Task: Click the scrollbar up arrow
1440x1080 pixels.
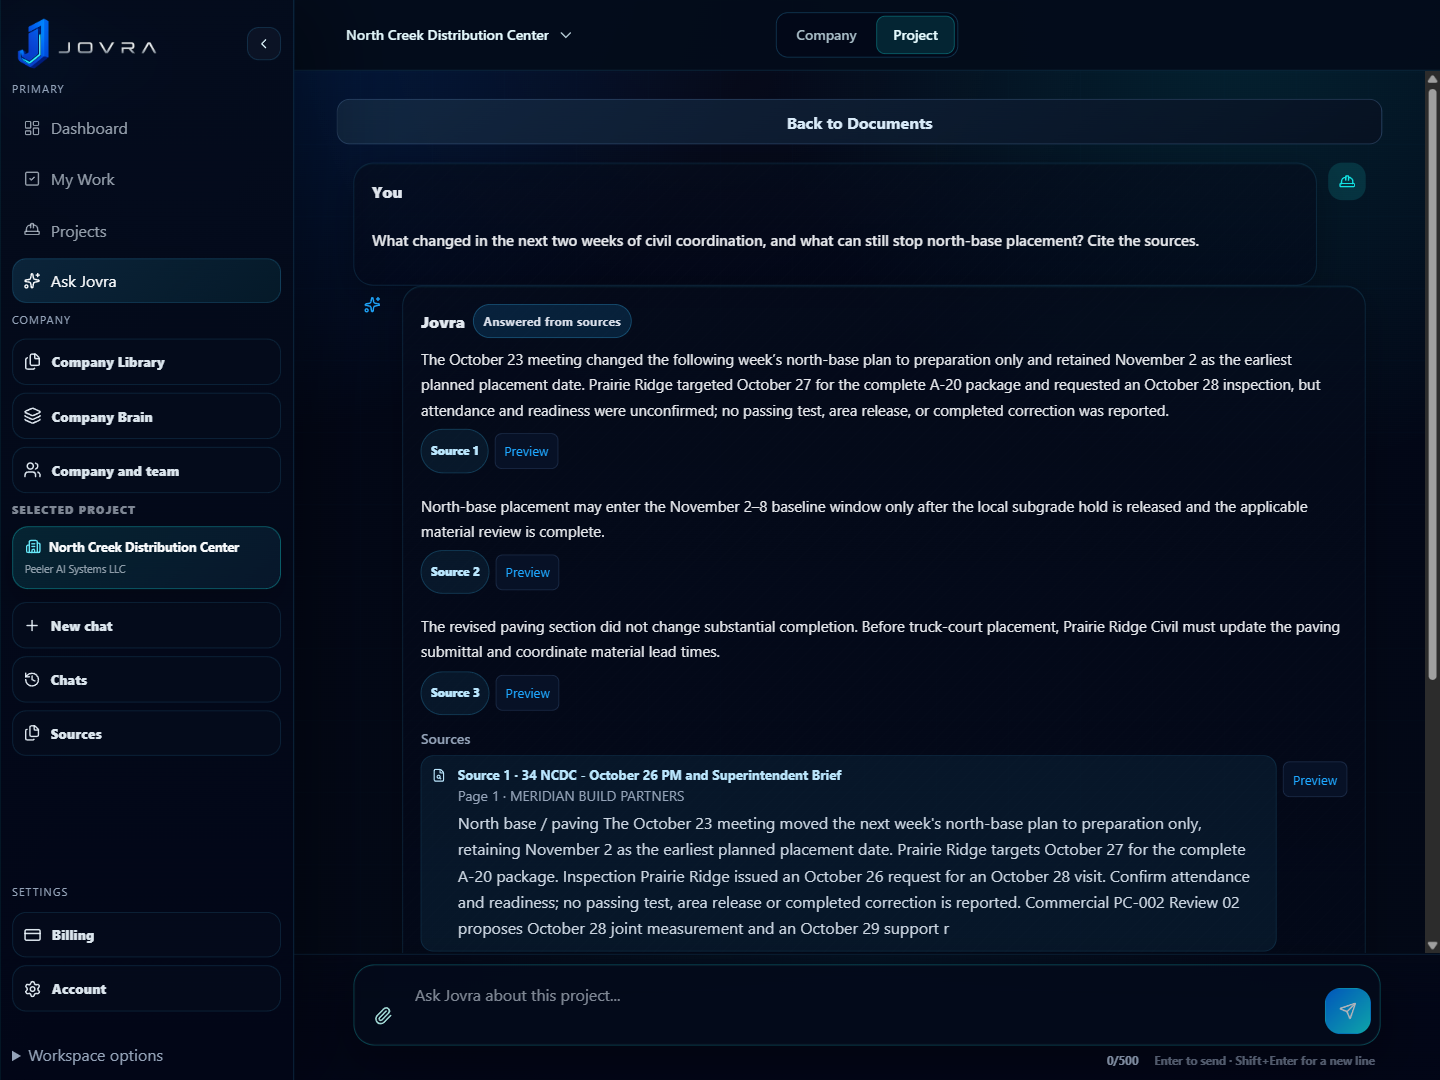Action: (1432, 78)
